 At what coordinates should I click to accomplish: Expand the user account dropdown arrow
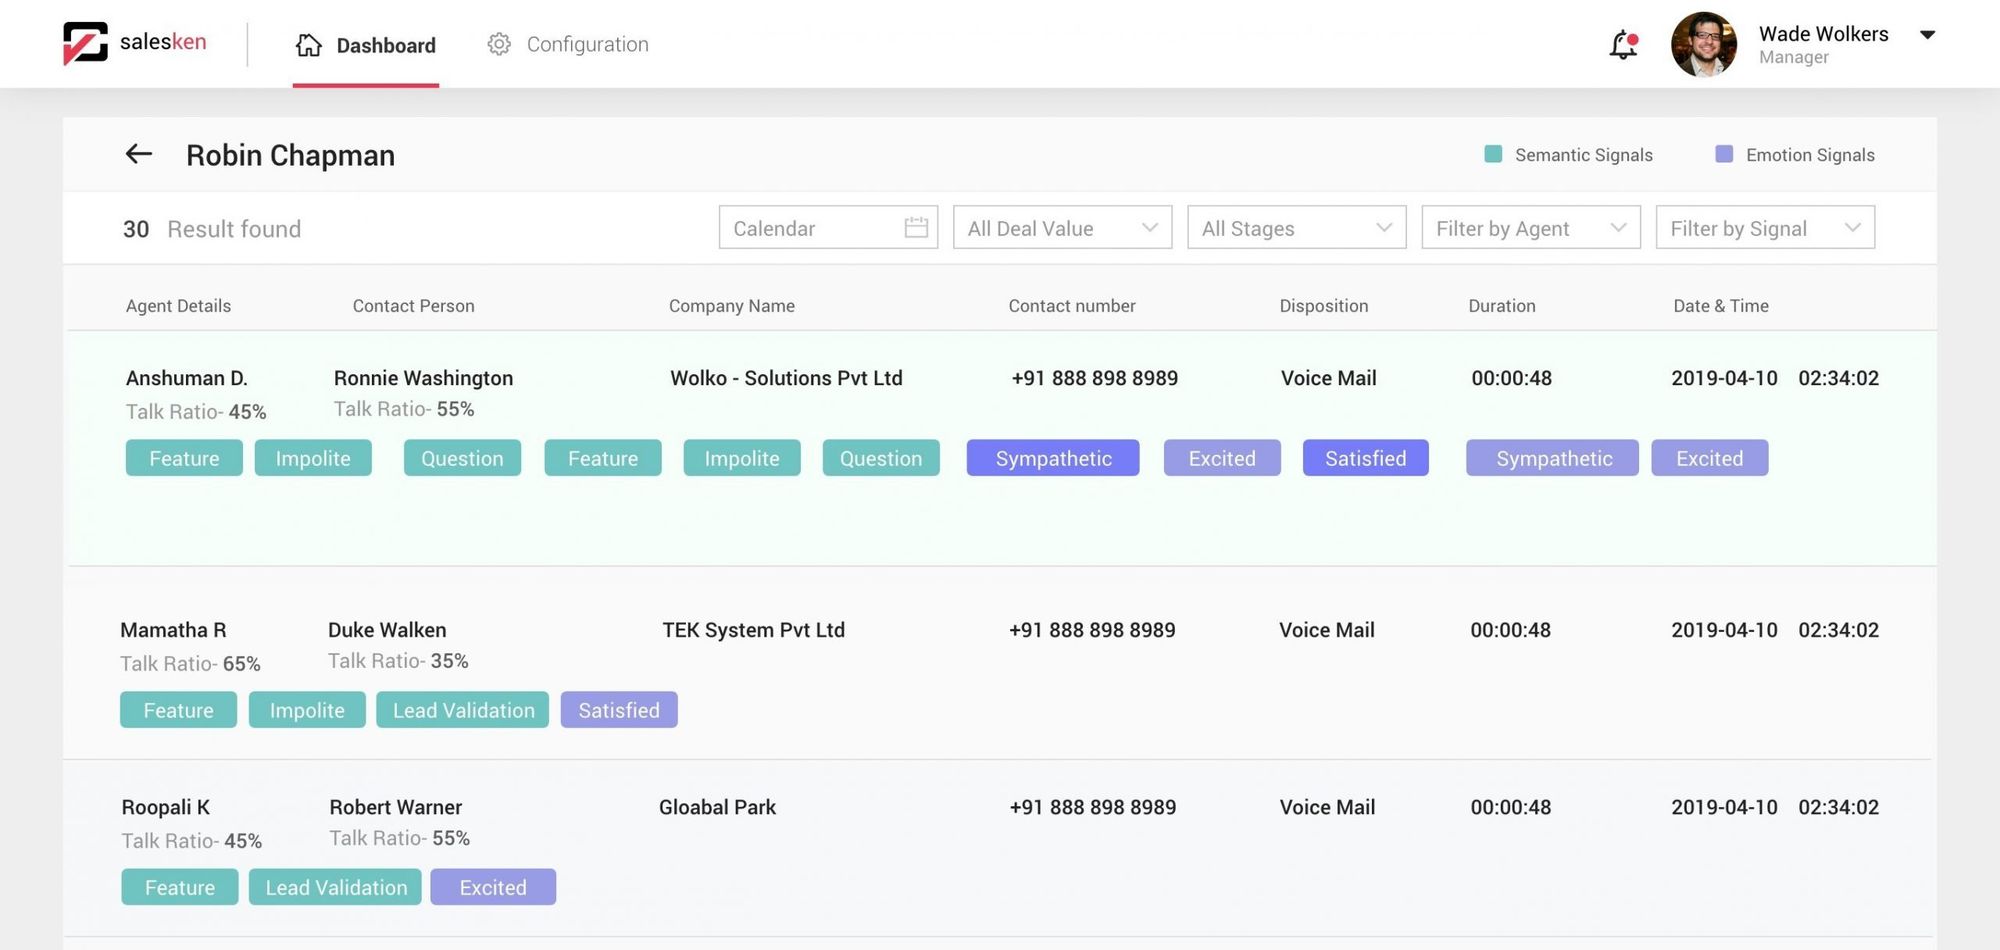pos(1927,35)
